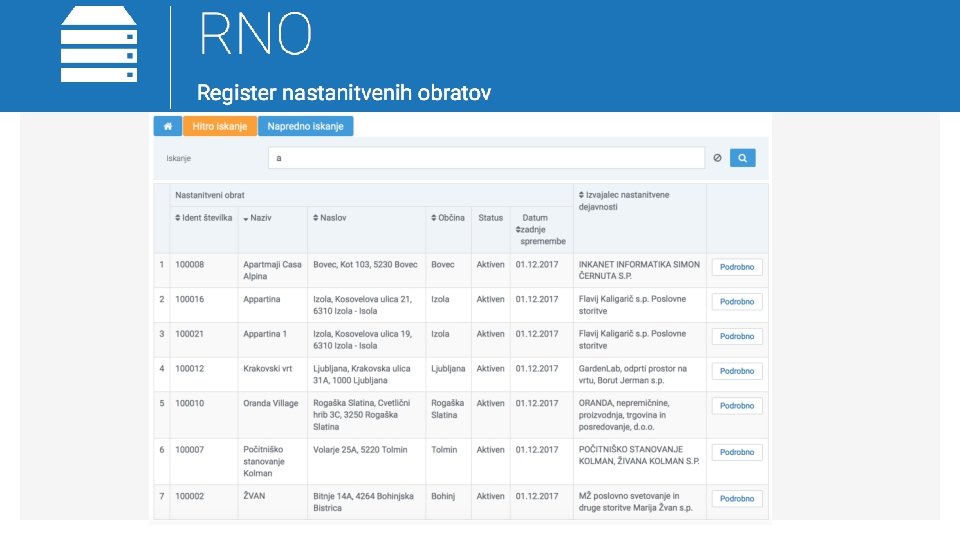Click the Ljubljana municipality cell
The width and height of the screenshot is (960, 540).
448,369
